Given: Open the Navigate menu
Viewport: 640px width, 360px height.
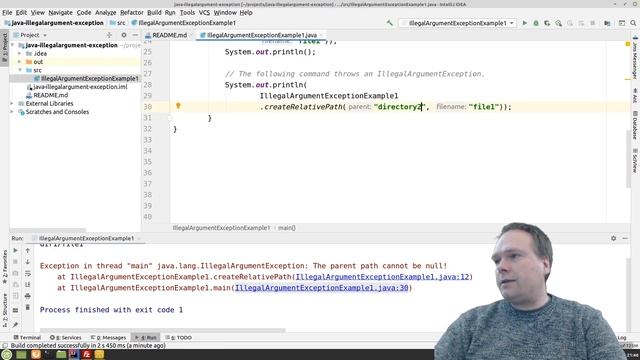Looking at the screenshot, I should pyautogui.click(x=60, y=13).
